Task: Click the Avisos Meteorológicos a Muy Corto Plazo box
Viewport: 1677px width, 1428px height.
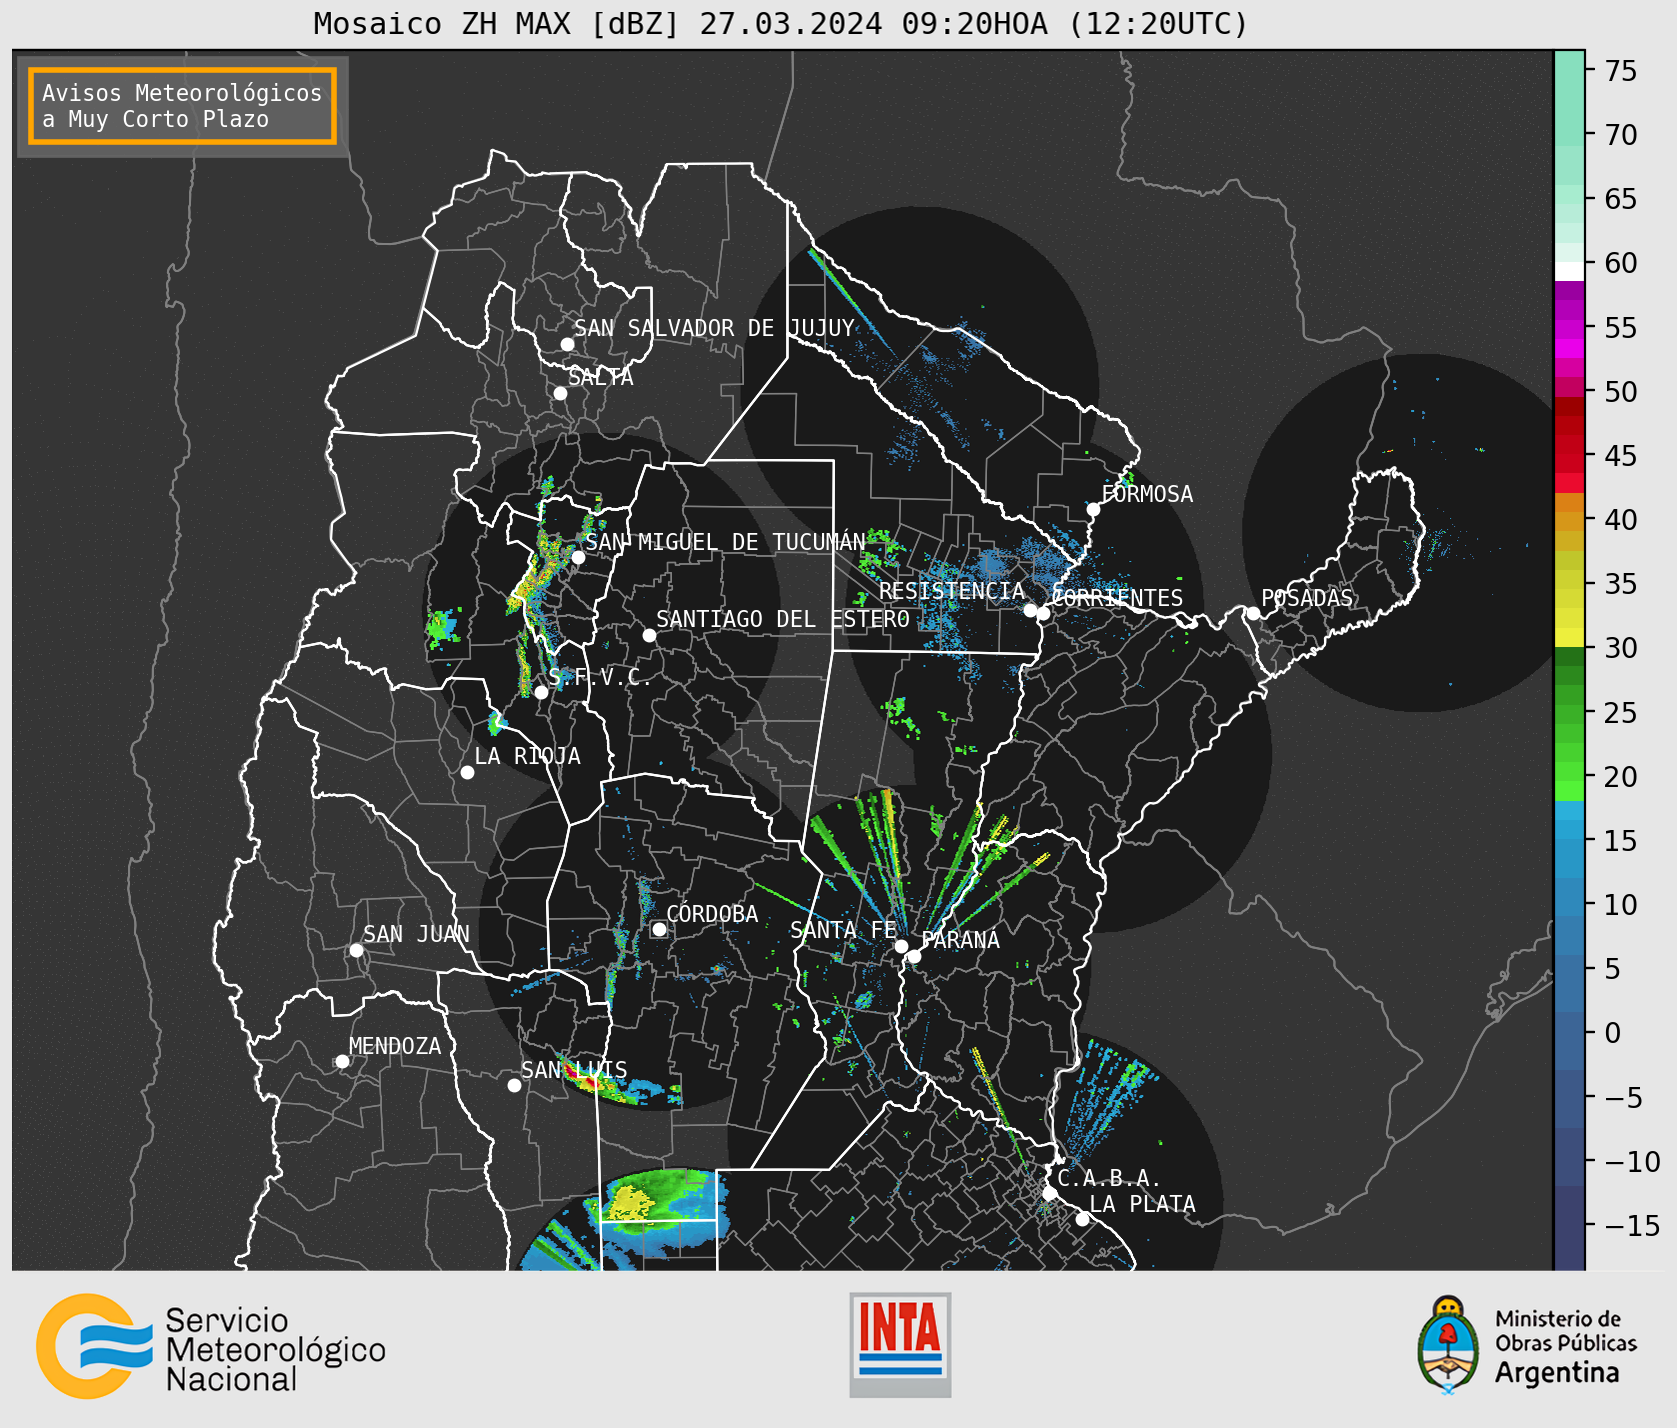Action: (182, 106)
